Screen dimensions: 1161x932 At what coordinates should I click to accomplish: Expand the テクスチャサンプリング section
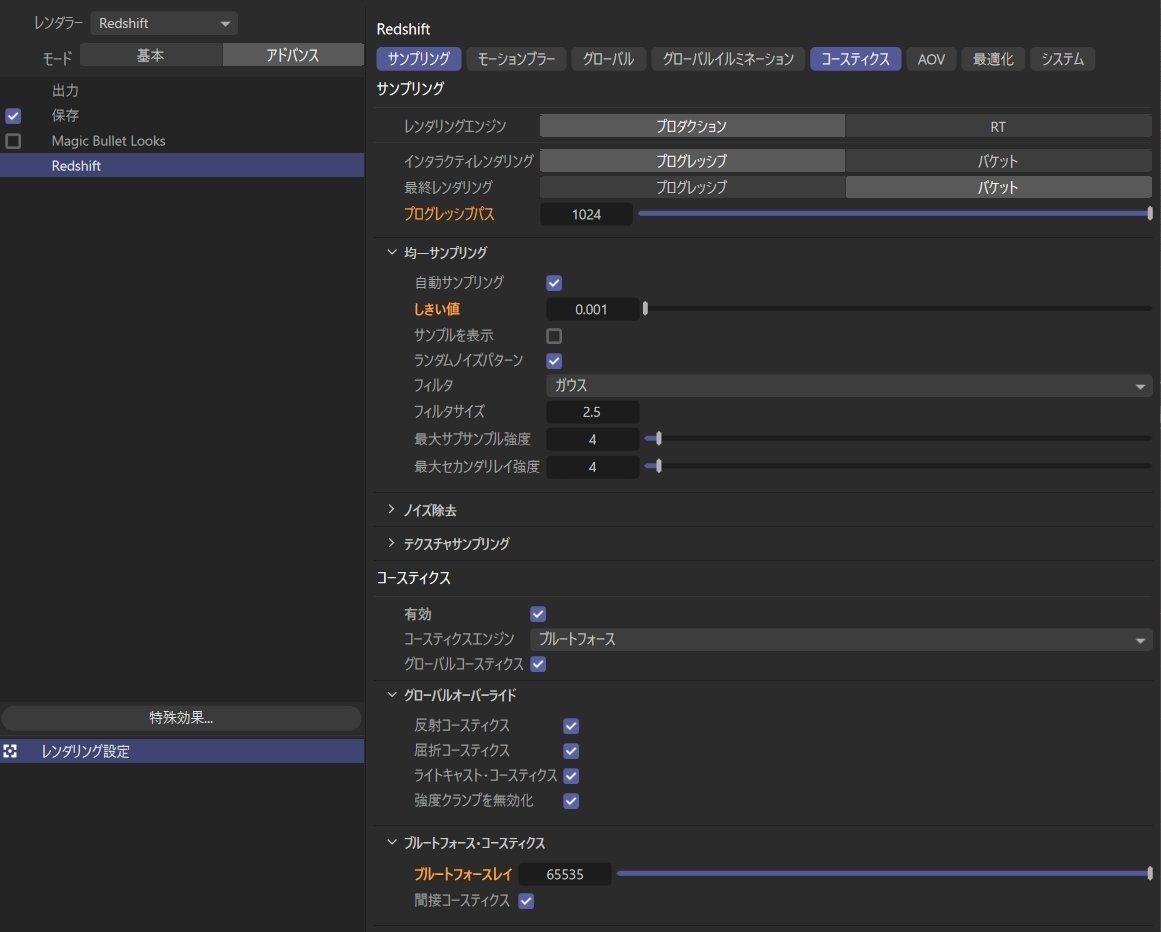click(392, 543)
